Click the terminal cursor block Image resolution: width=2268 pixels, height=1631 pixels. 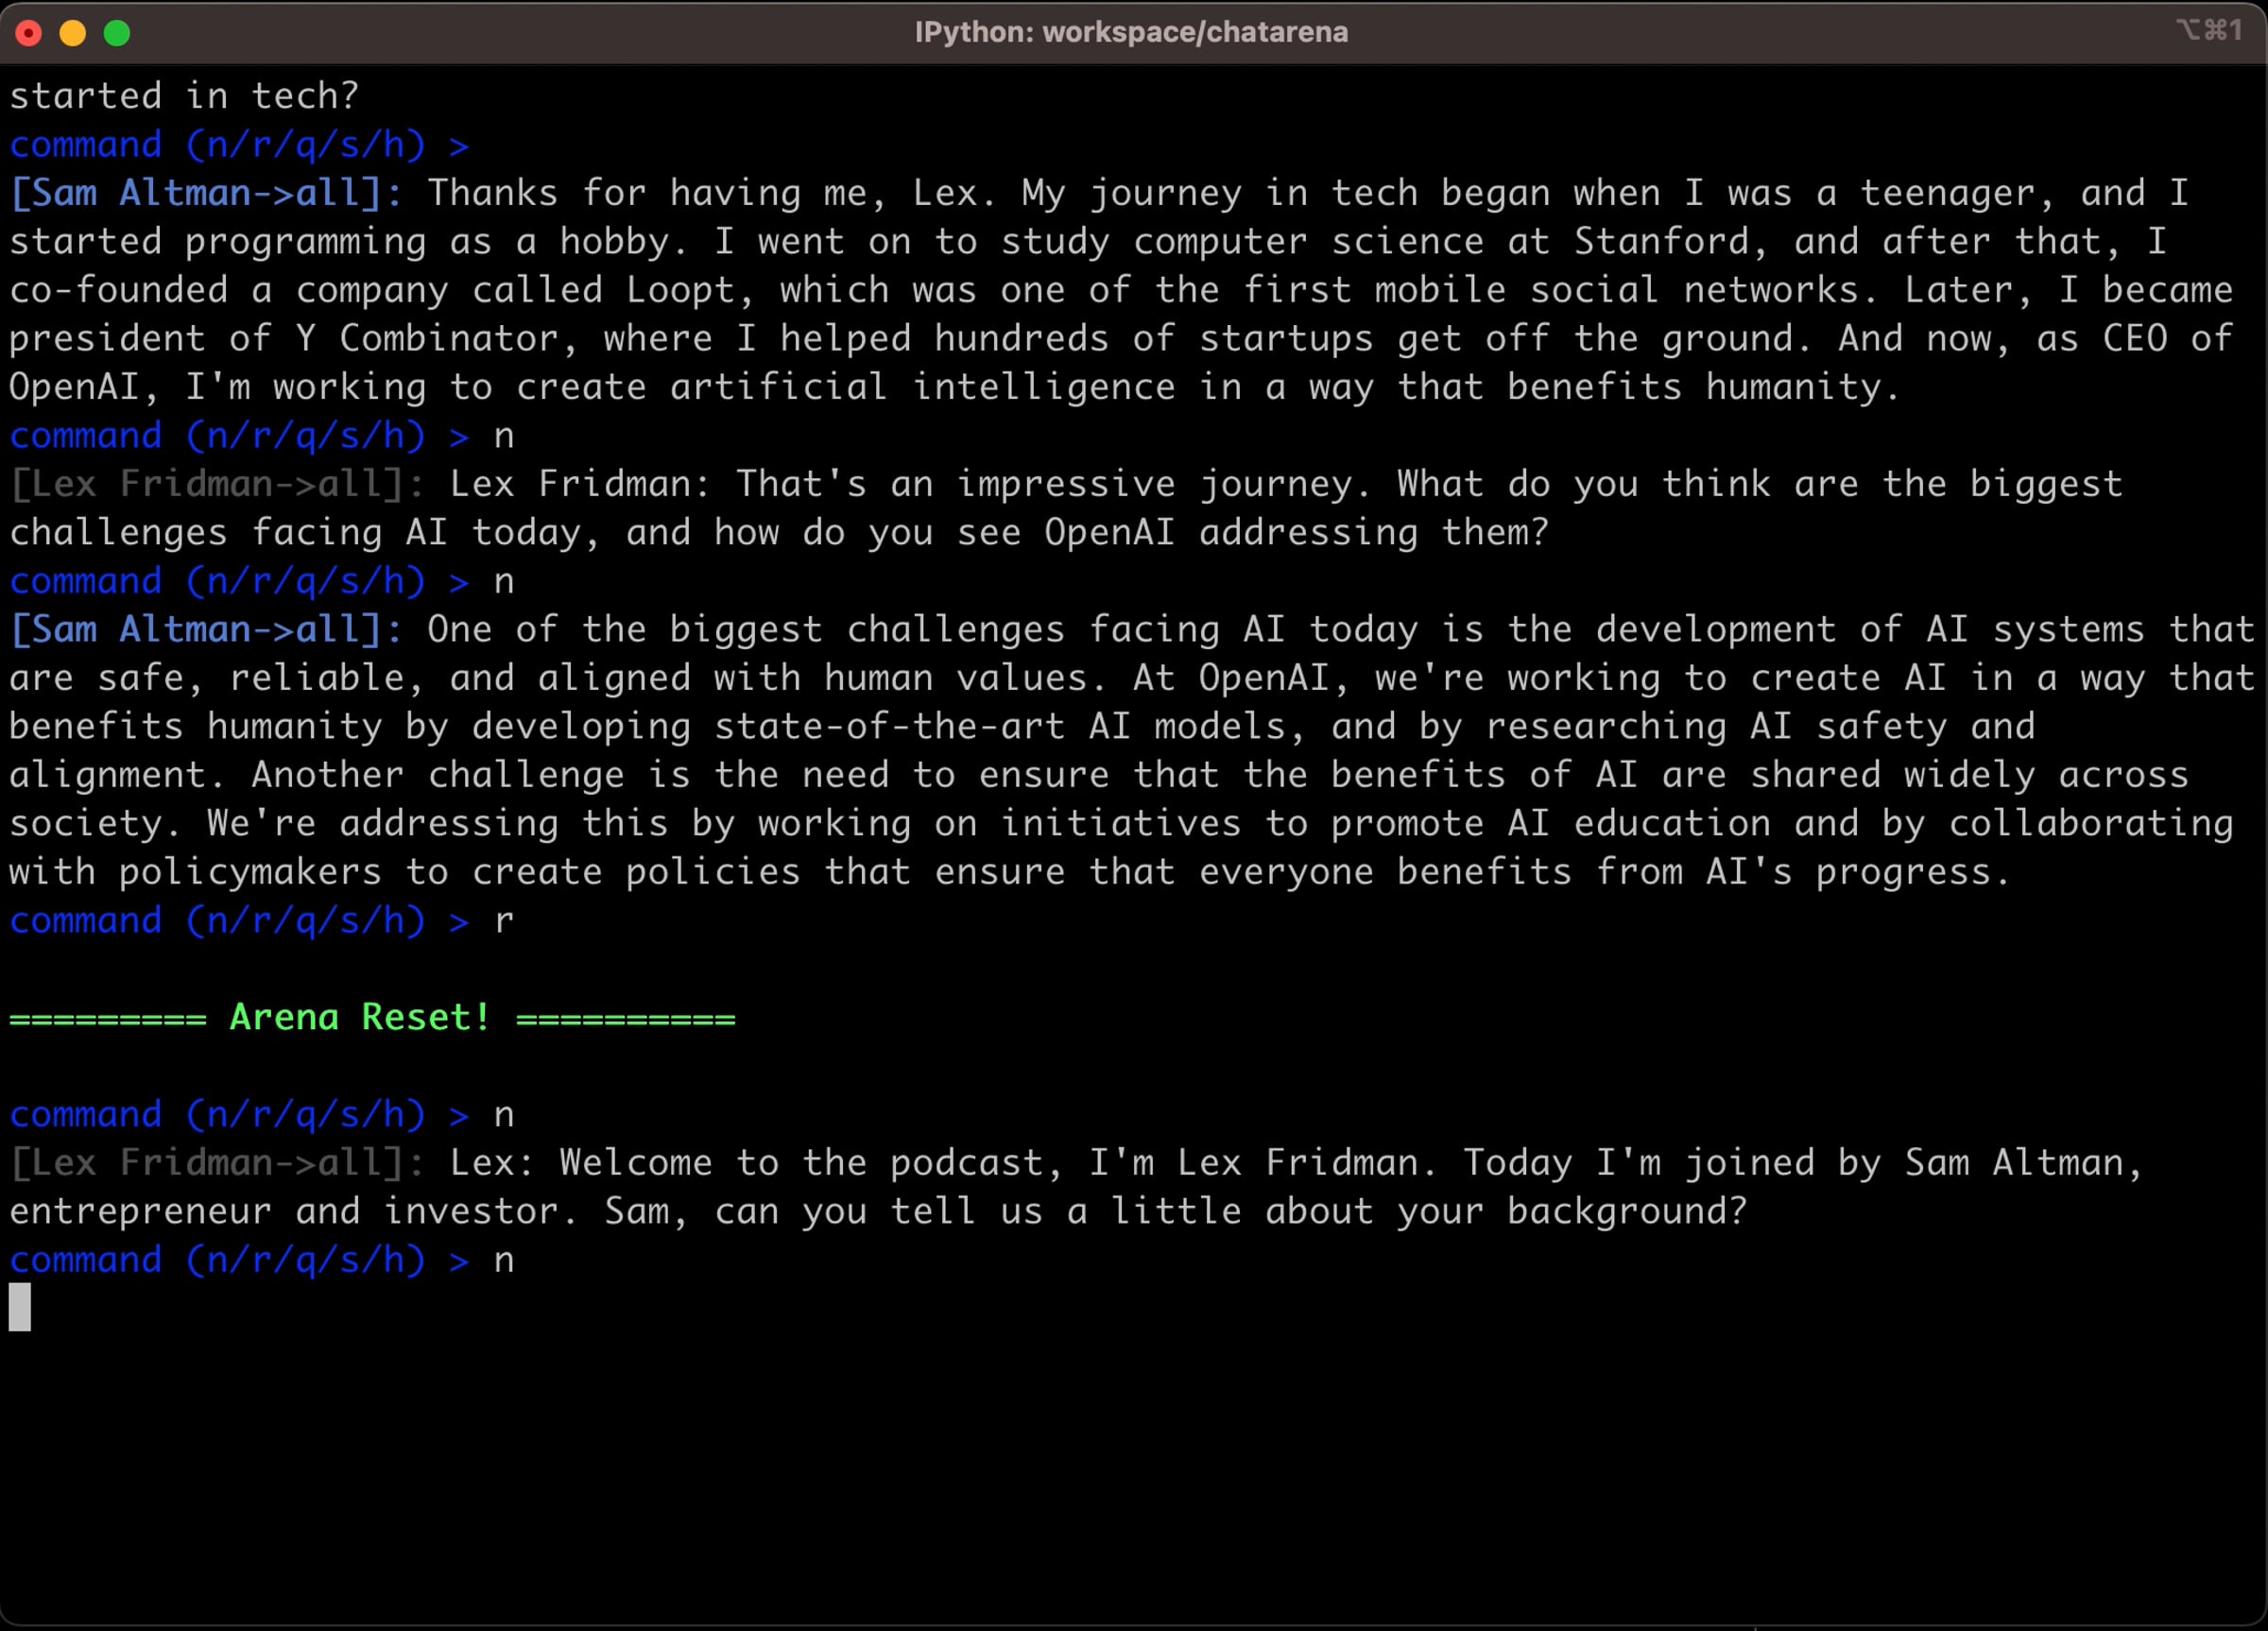(x=20, y=1307)
